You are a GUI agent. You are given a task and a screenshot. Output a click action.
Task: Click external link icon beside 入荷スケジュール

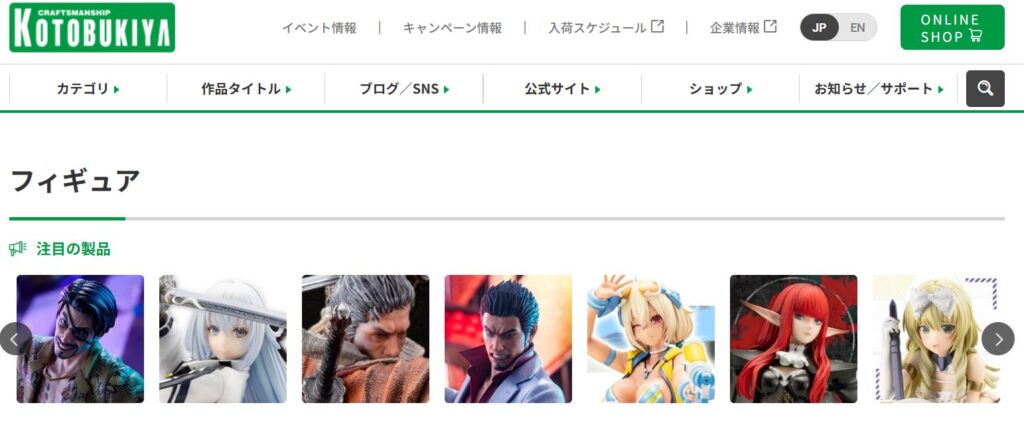[x=658, y=27]
